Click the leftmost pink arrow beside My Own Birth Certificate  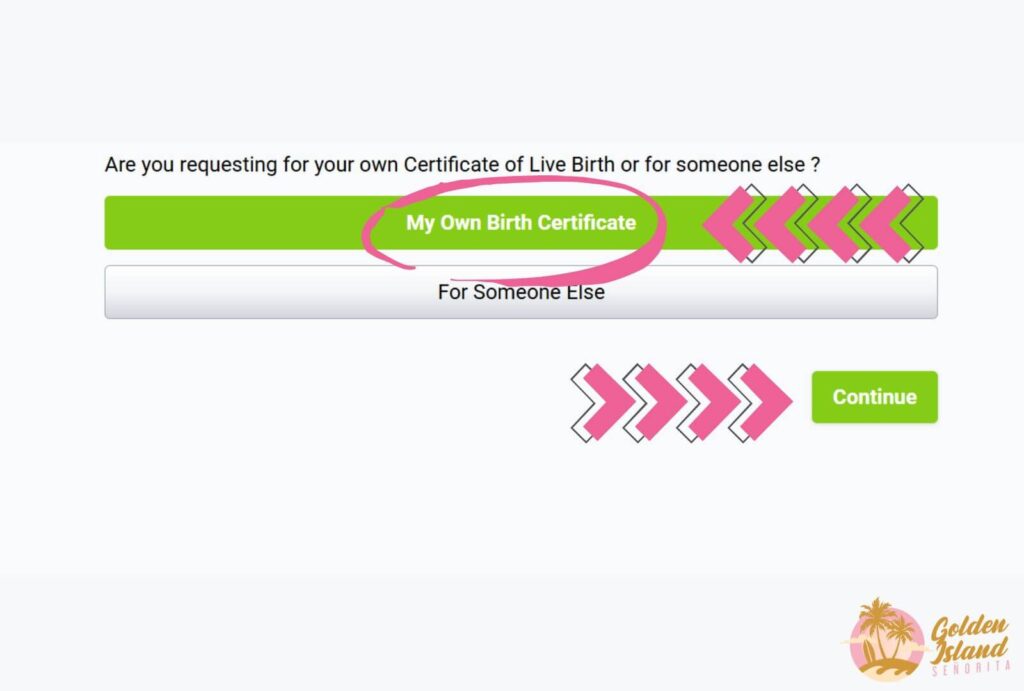pos(725,223)
